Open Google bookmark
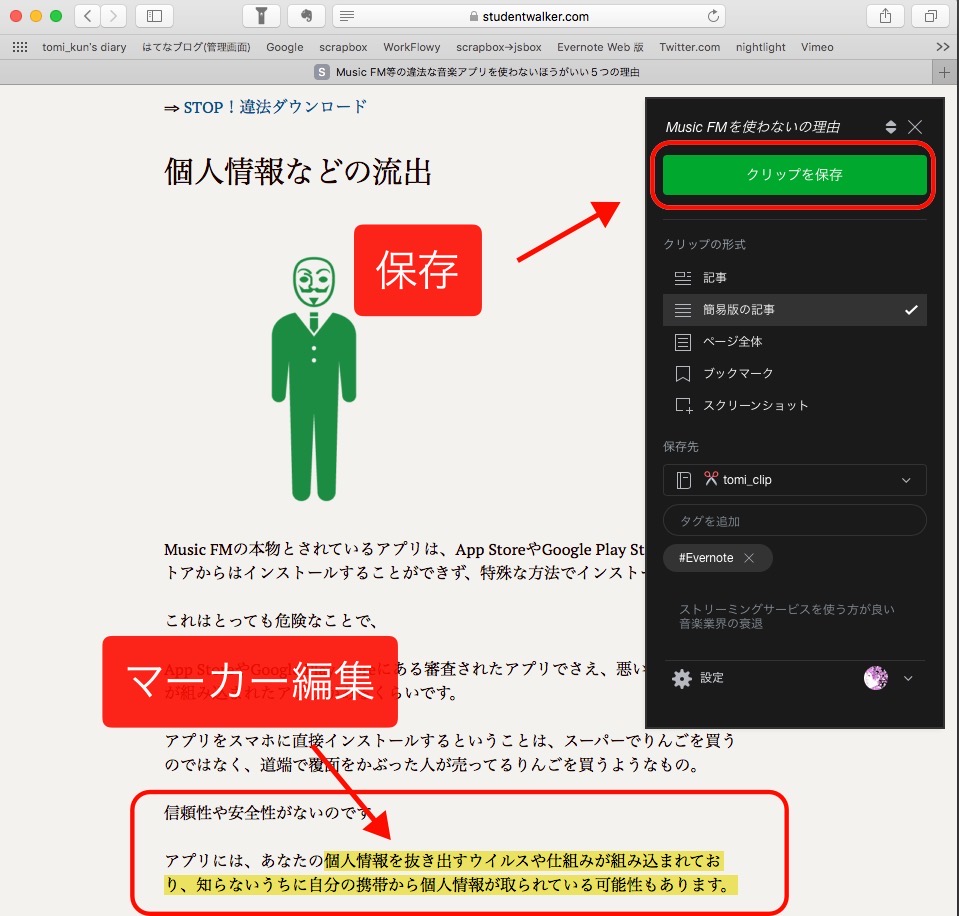 [284, 47]
